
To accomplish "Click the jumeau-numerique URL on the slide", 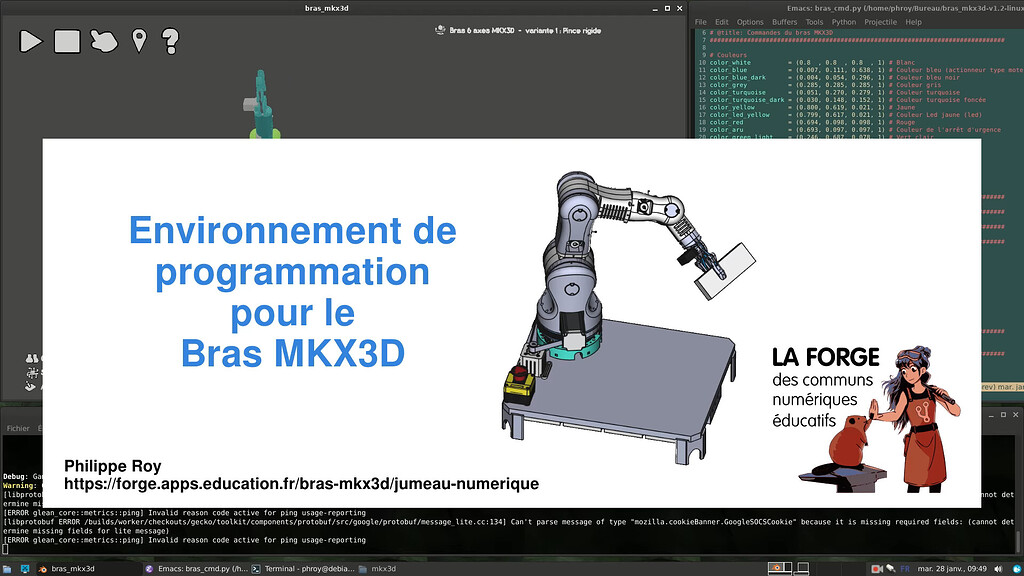I will (300, 484).
